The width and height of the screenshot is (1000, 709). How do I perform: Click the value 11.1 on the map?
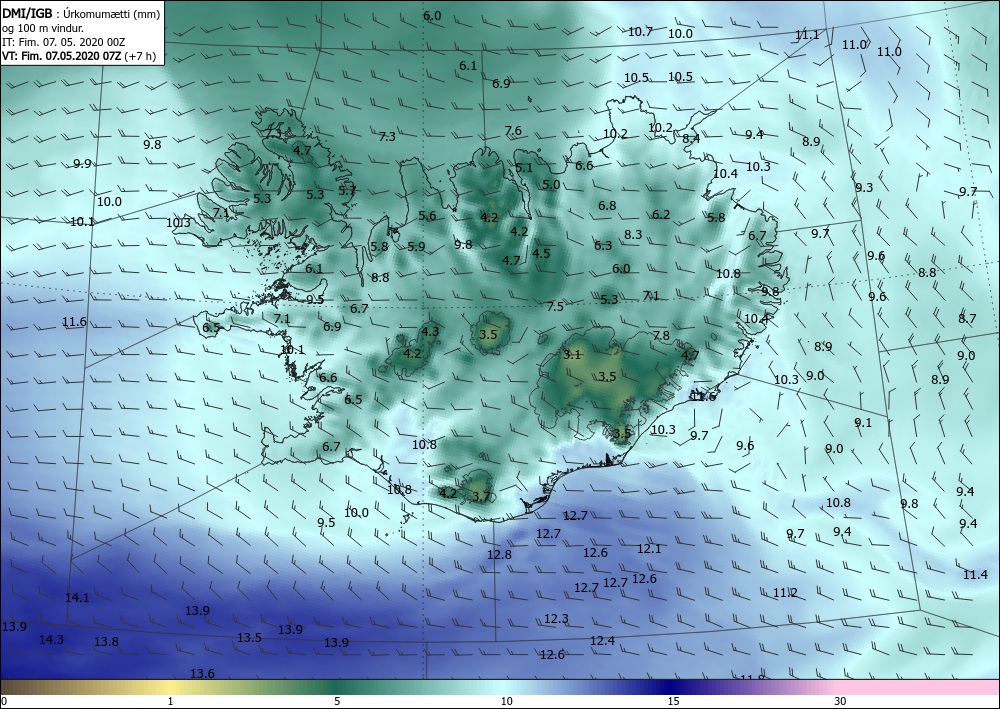[807, 35]
